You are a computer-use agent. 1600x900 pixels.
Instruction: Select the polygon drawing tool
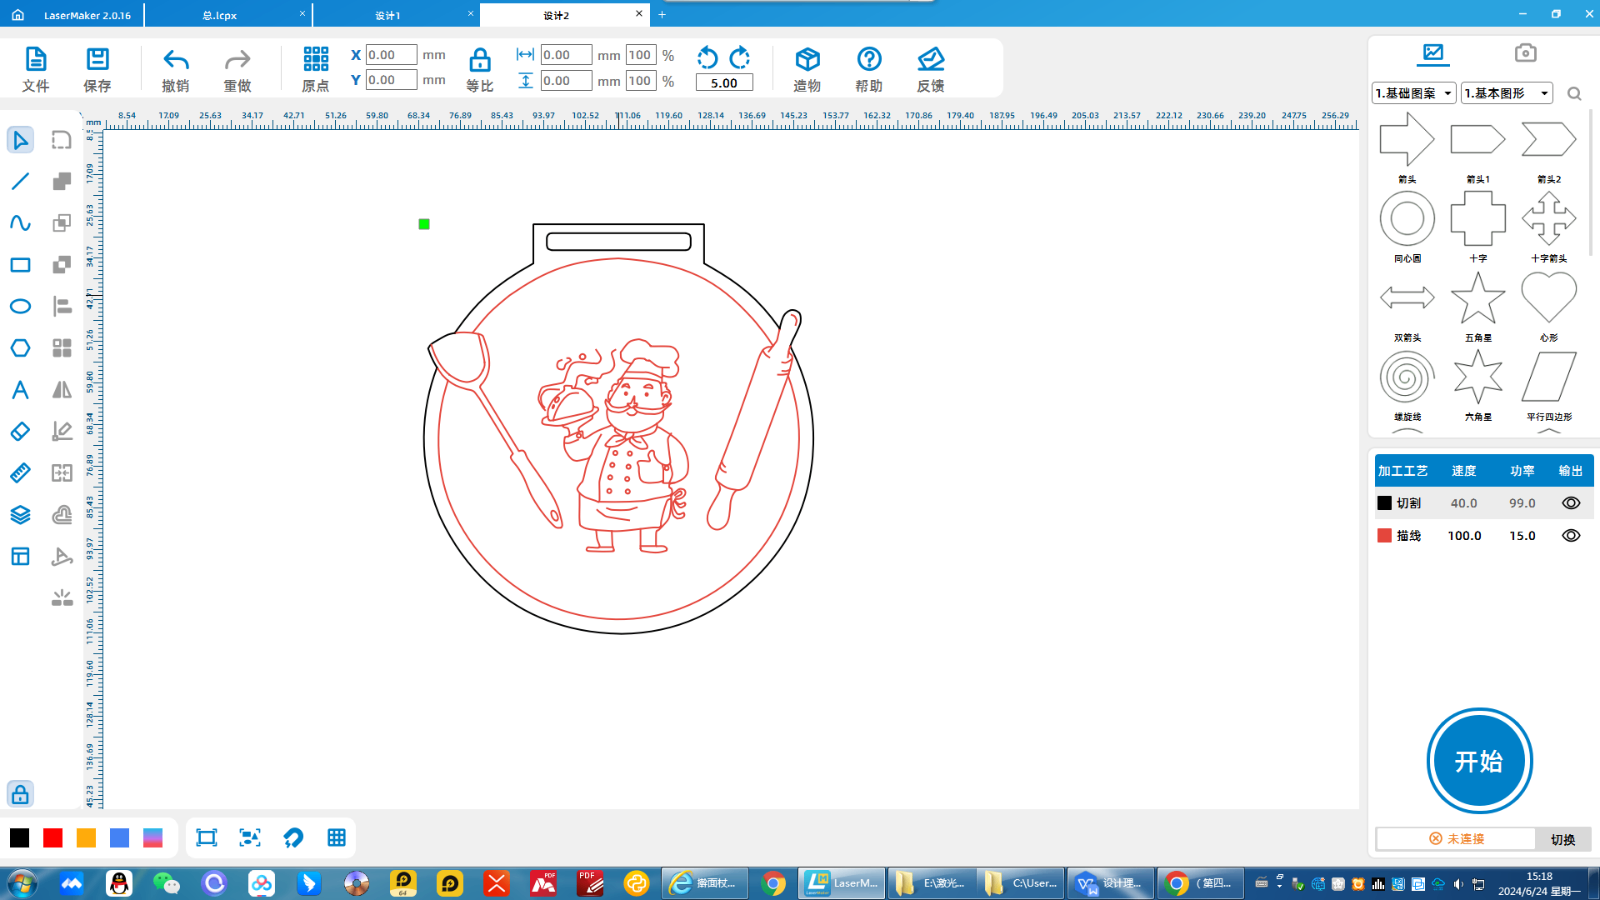tap(20, 348)
